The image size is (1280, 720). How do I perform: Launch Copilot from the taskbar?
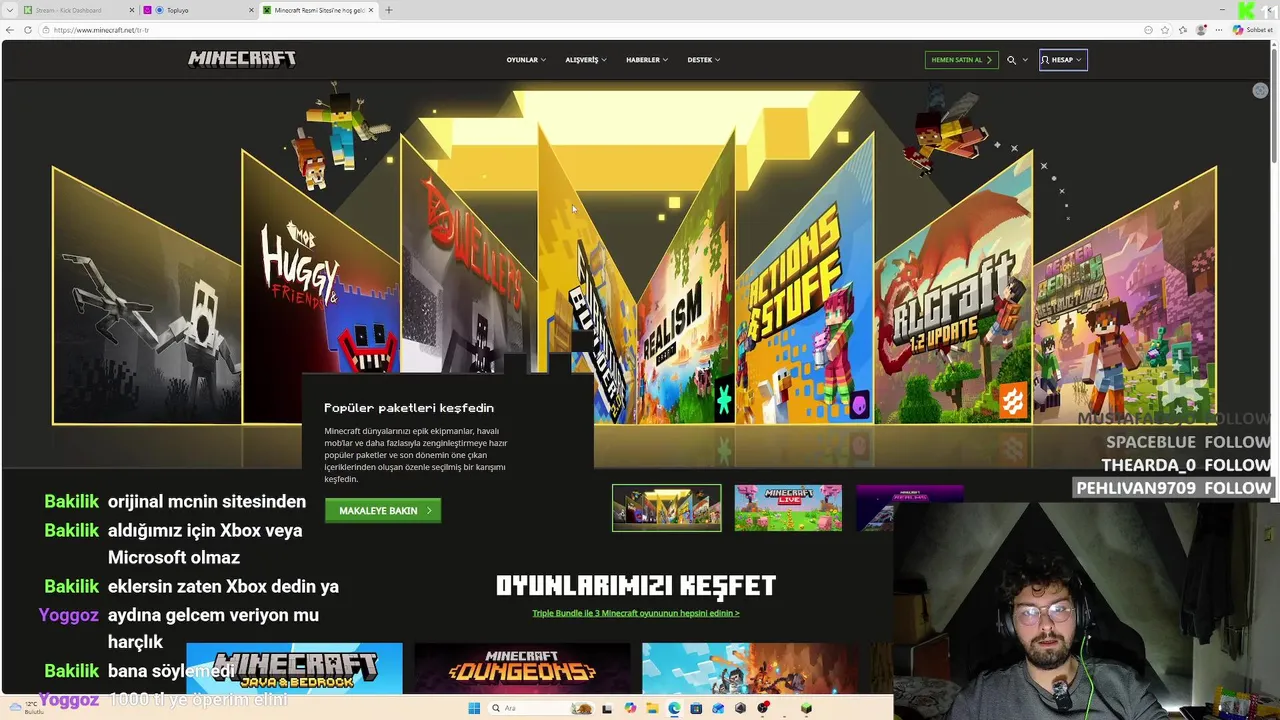click(x=630, y=708)
